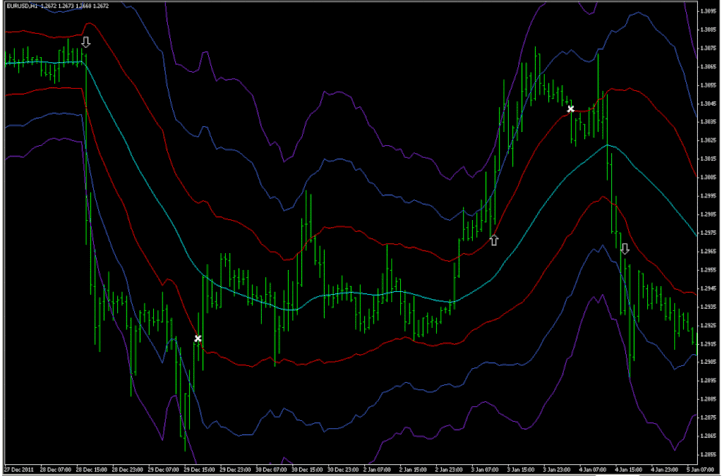722x476 pixels.
Task: Click the 3 Jan 23:00 time label
Action: [x=557, y=470]
